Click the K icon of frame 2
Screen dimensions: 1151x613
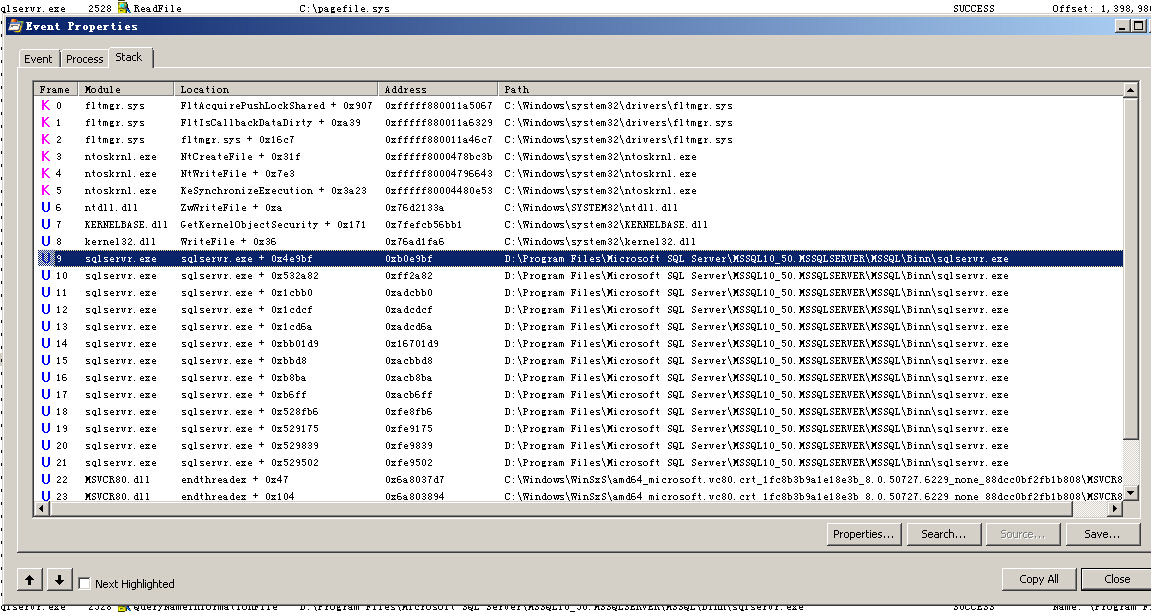pyautogui.click(x=46, y=139)
